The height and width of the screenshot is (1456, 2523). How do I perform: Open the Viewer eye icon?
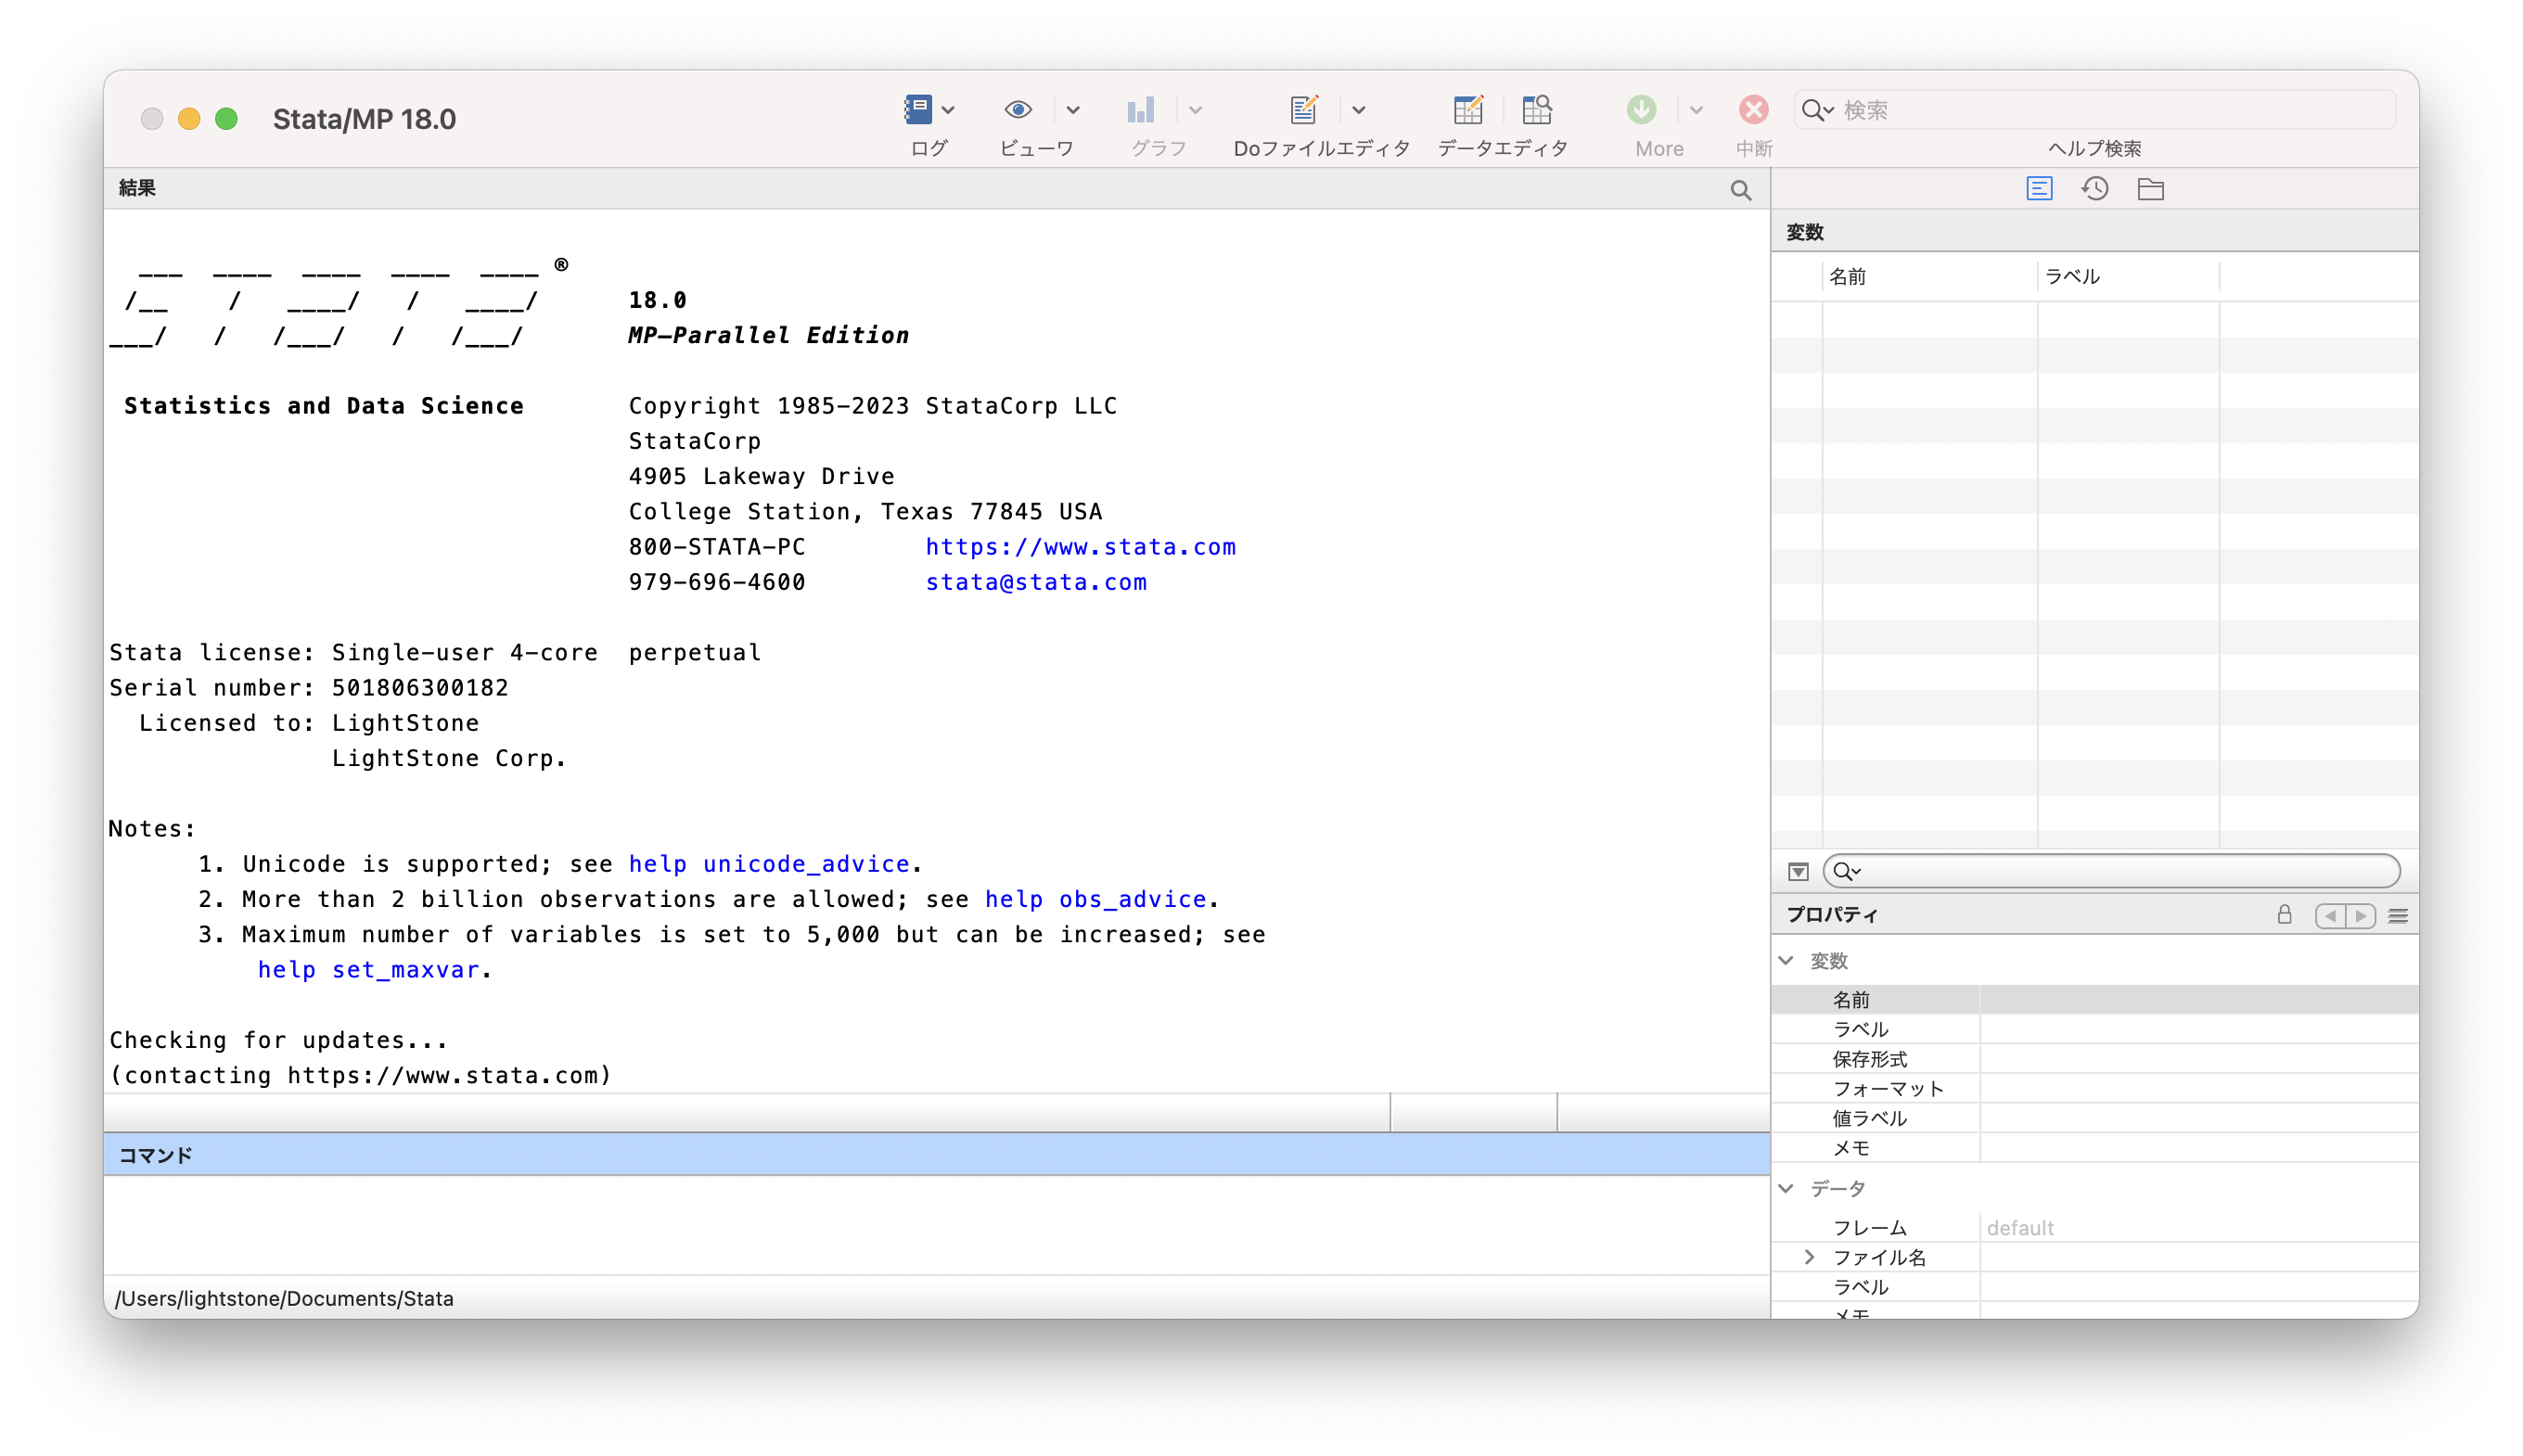[1018, 109]
